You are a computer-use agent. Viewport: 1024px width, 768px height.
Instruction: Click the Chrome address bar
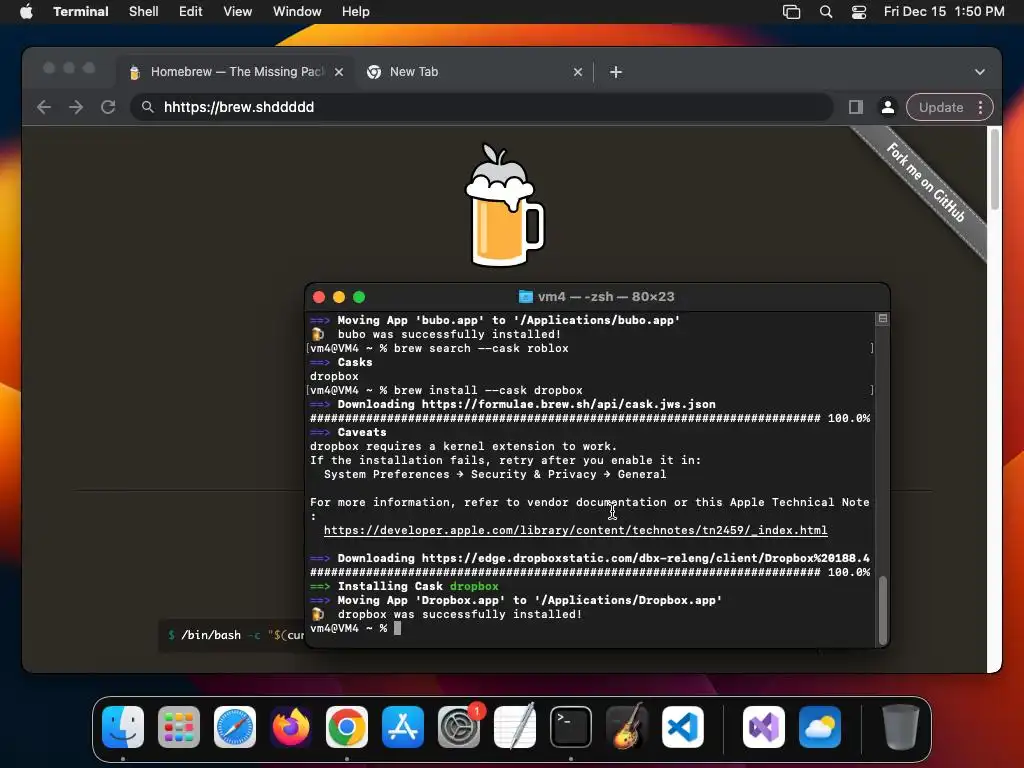tap(482, 107)
